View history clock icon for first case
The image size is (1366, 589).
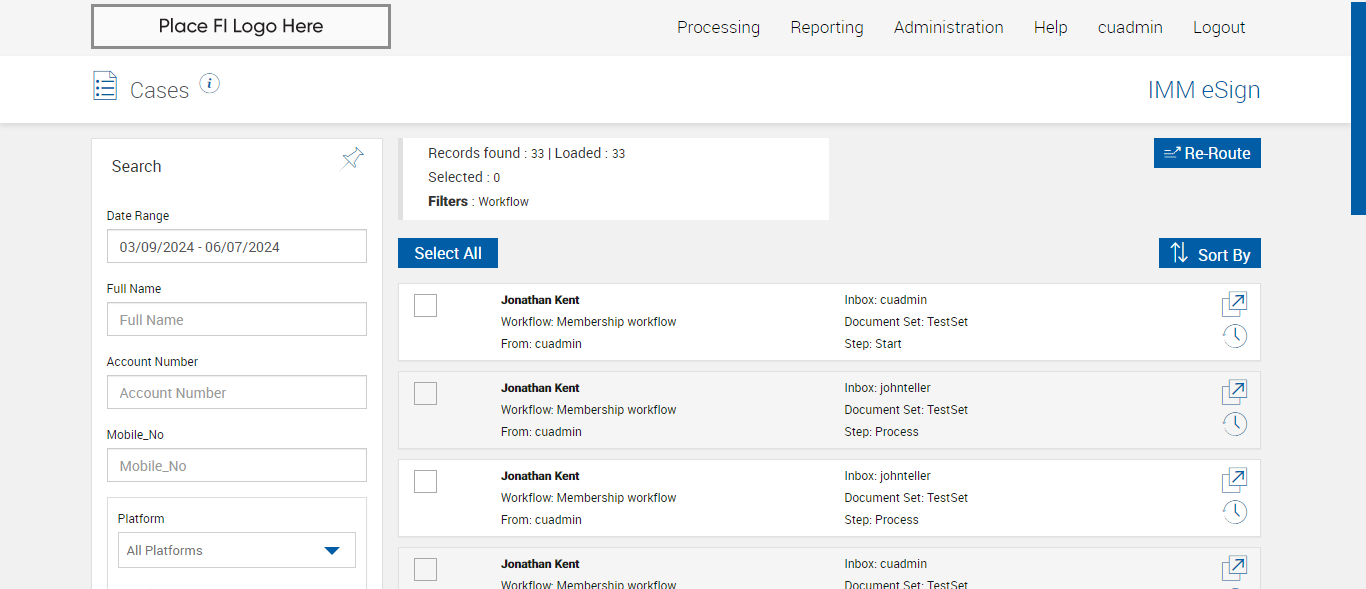(1234, 336)
